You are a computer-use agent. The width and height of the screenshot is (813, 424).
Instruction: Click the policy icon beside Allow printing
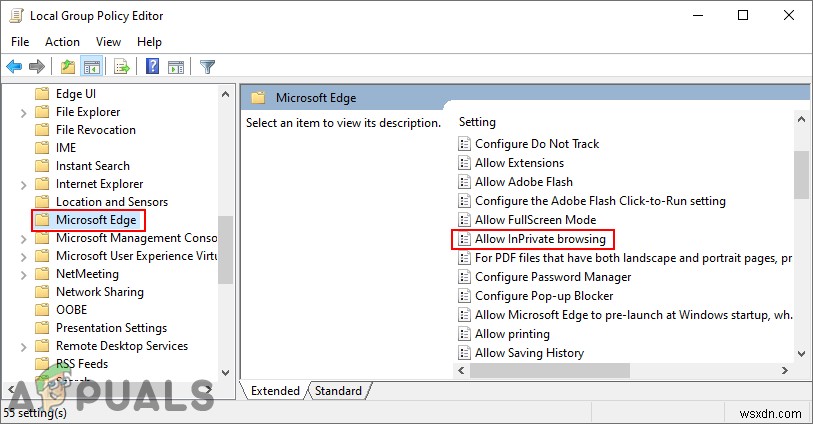click(x=464, y=334)
